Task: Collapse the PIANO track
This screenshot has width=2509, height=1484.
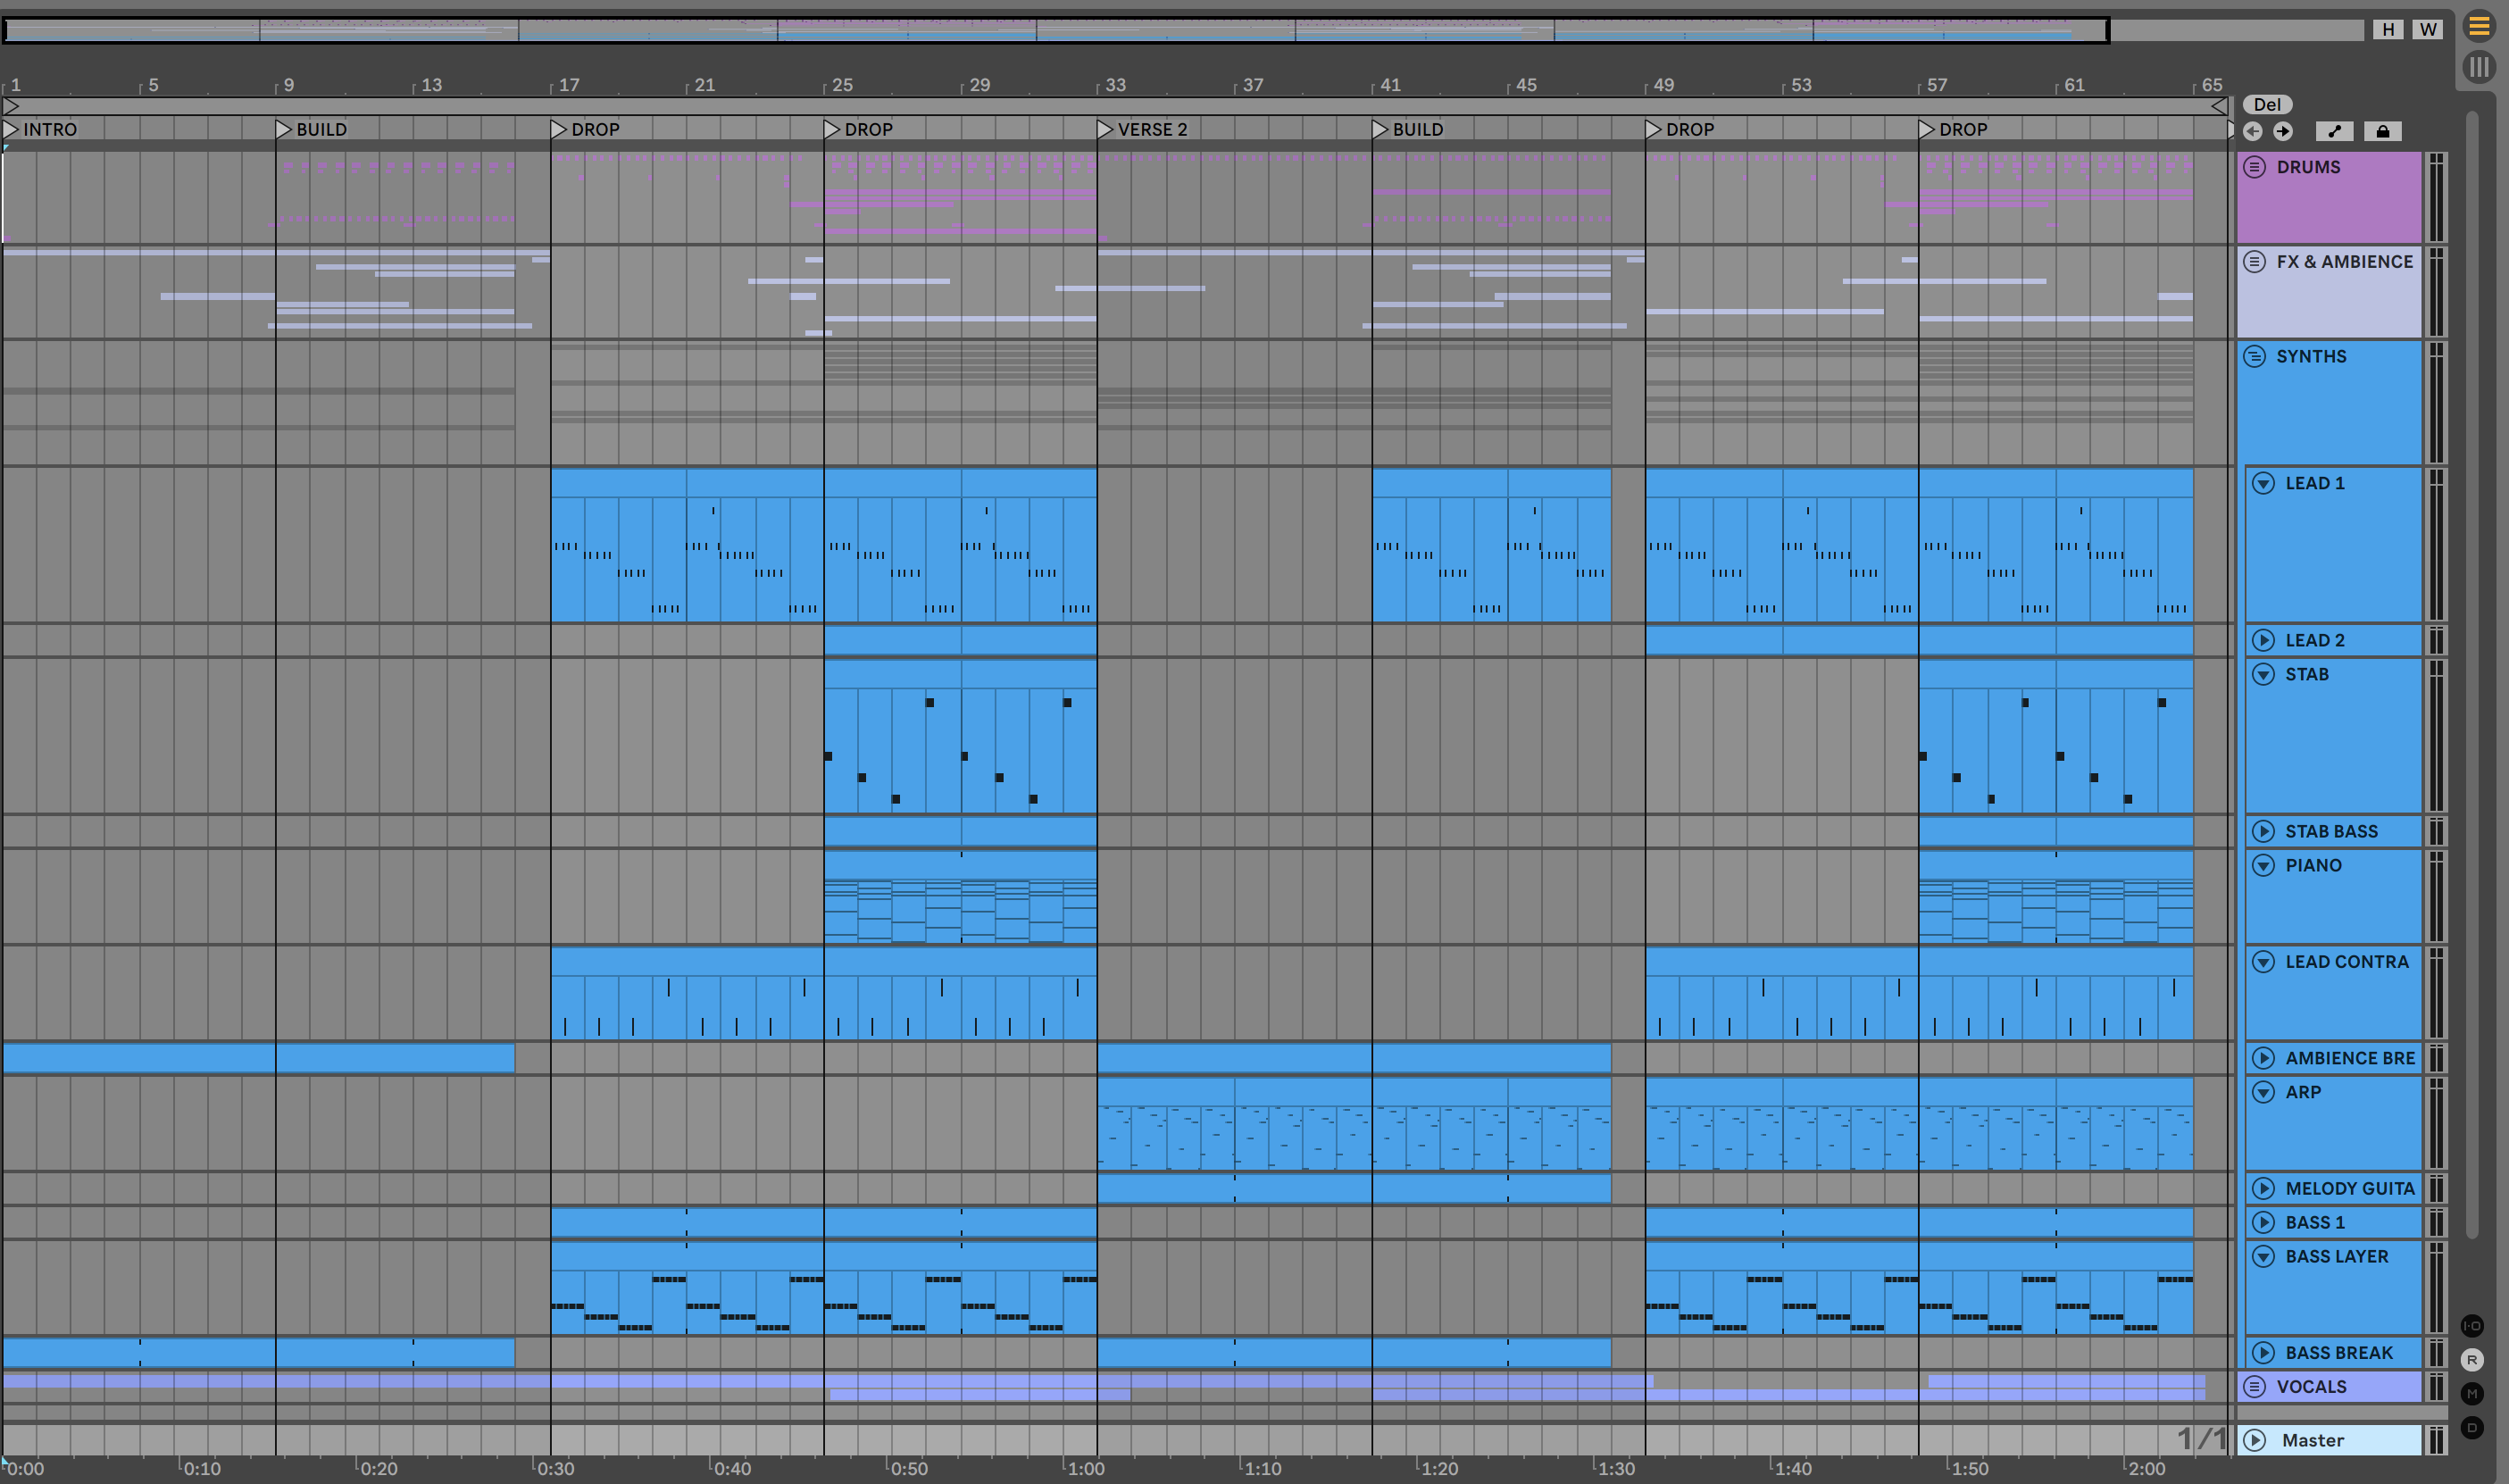Action: point(2263,865)
